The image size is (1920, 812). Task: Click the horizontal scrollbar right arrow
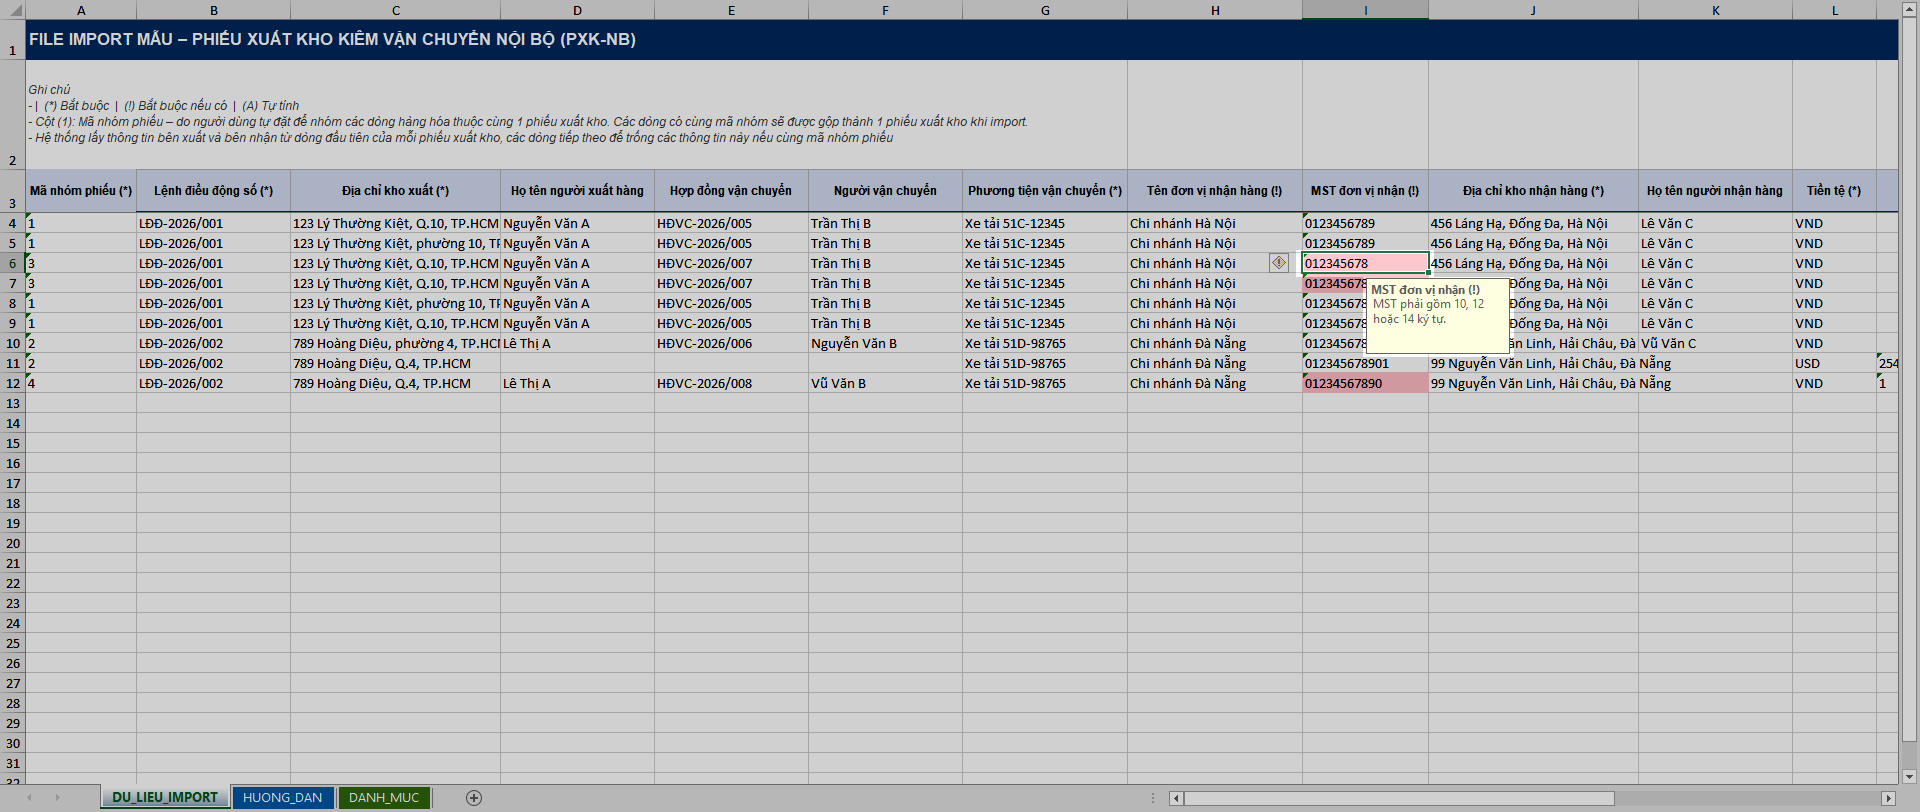(x=1888, y=798)
